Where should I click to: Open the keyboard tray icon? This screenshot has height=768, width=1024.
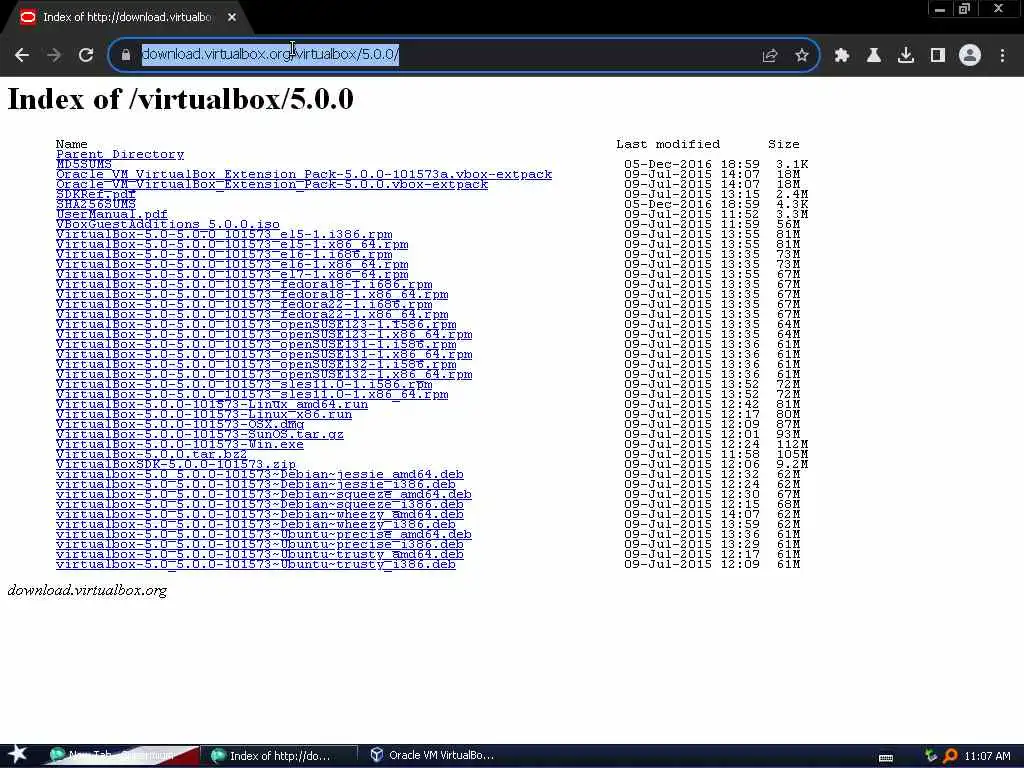tap(886, 757)
